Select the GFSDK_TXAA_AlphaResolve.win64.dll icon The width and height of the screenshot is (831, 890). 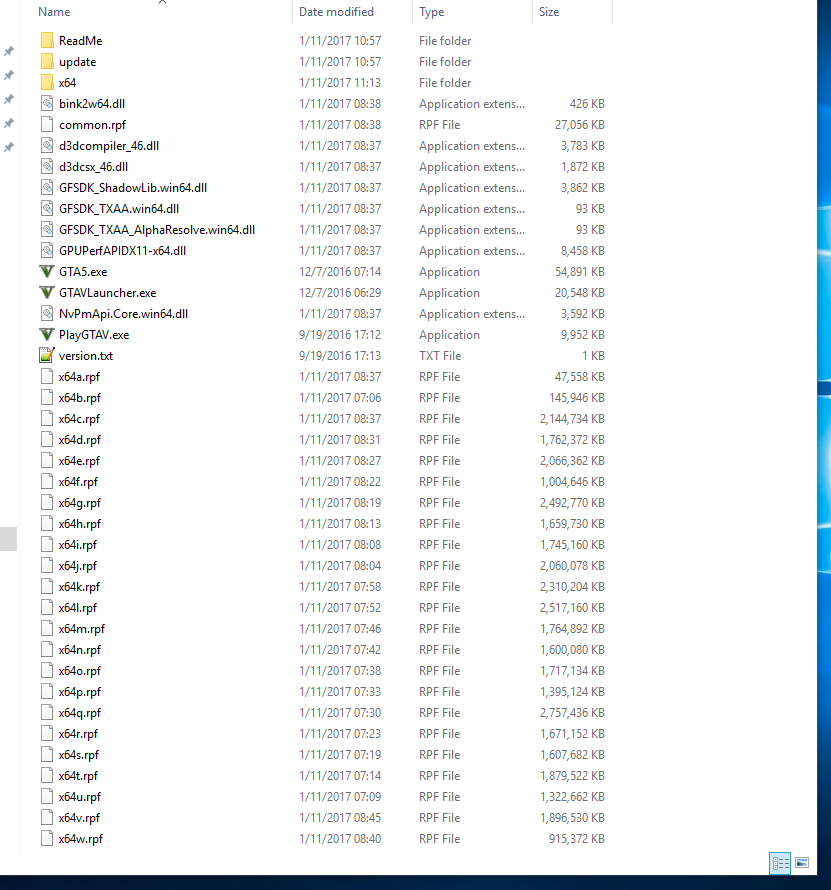click(x=47, y=230)
